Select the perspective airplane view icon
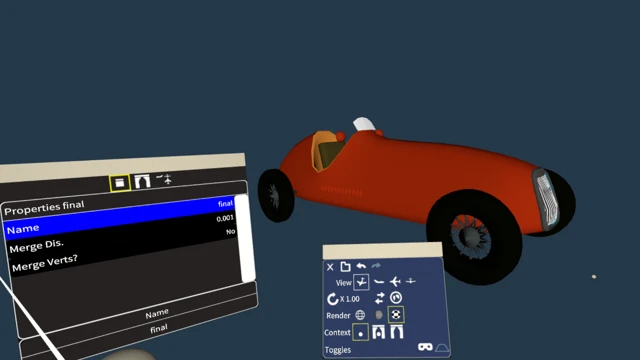 point(361,282)
